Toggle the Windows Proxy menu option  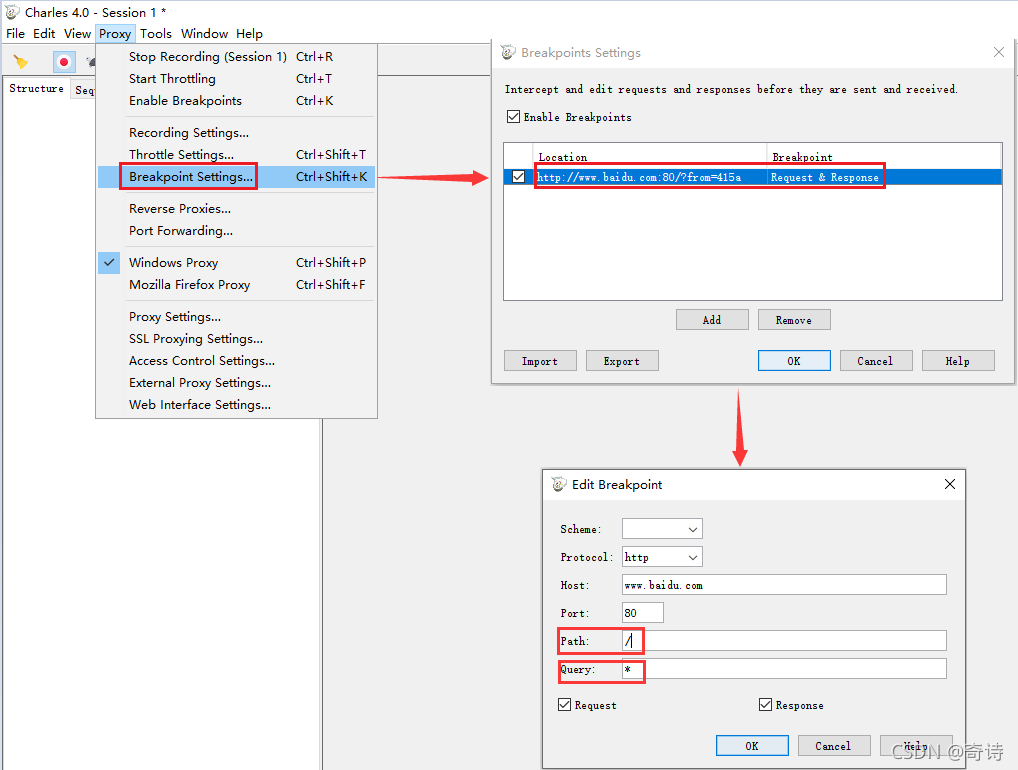tap(236, 263)
